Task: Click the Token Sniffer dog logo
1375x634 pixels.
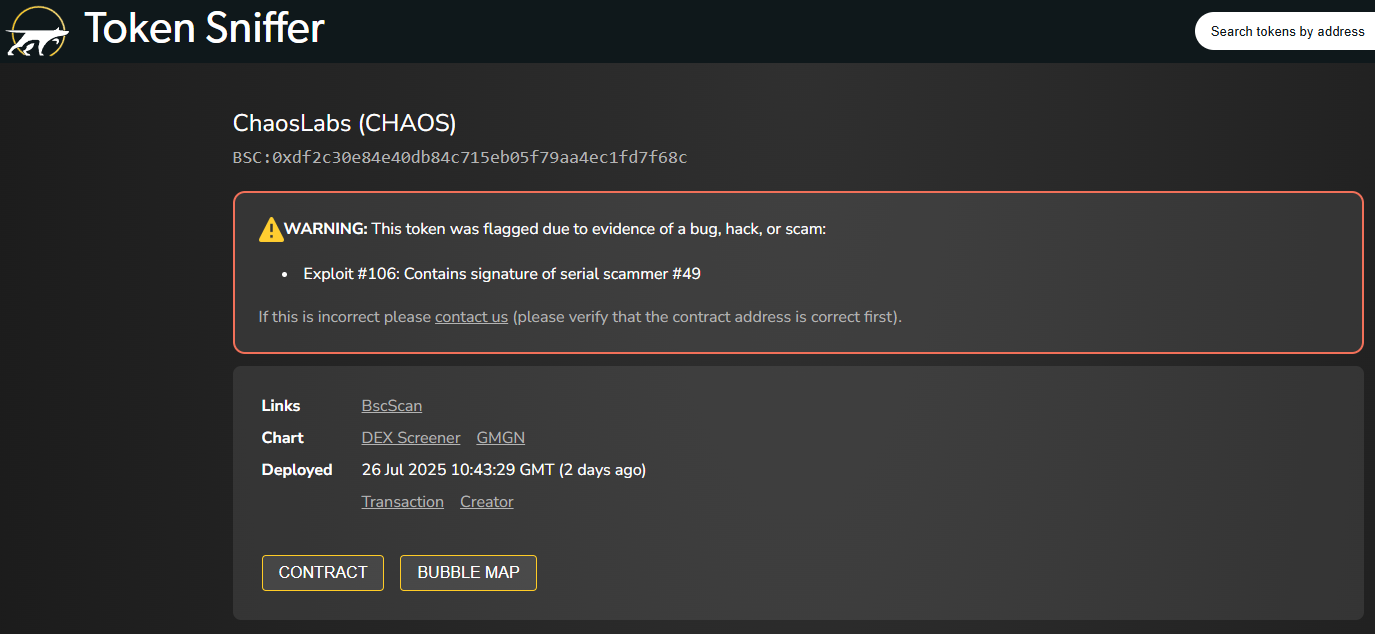Action: click(x=37, y=30)
